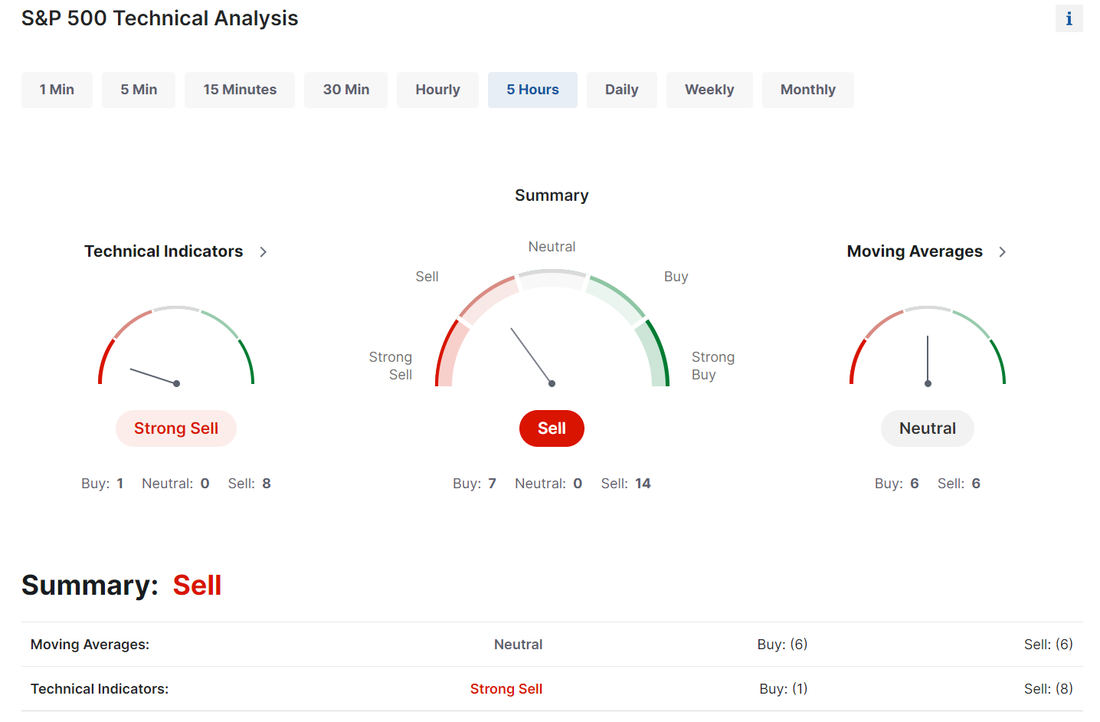Image resolution: width=1100 pixels, height=722 pixels.
Task: Click the Technical Indicators gauge needle
Action: 155,376
